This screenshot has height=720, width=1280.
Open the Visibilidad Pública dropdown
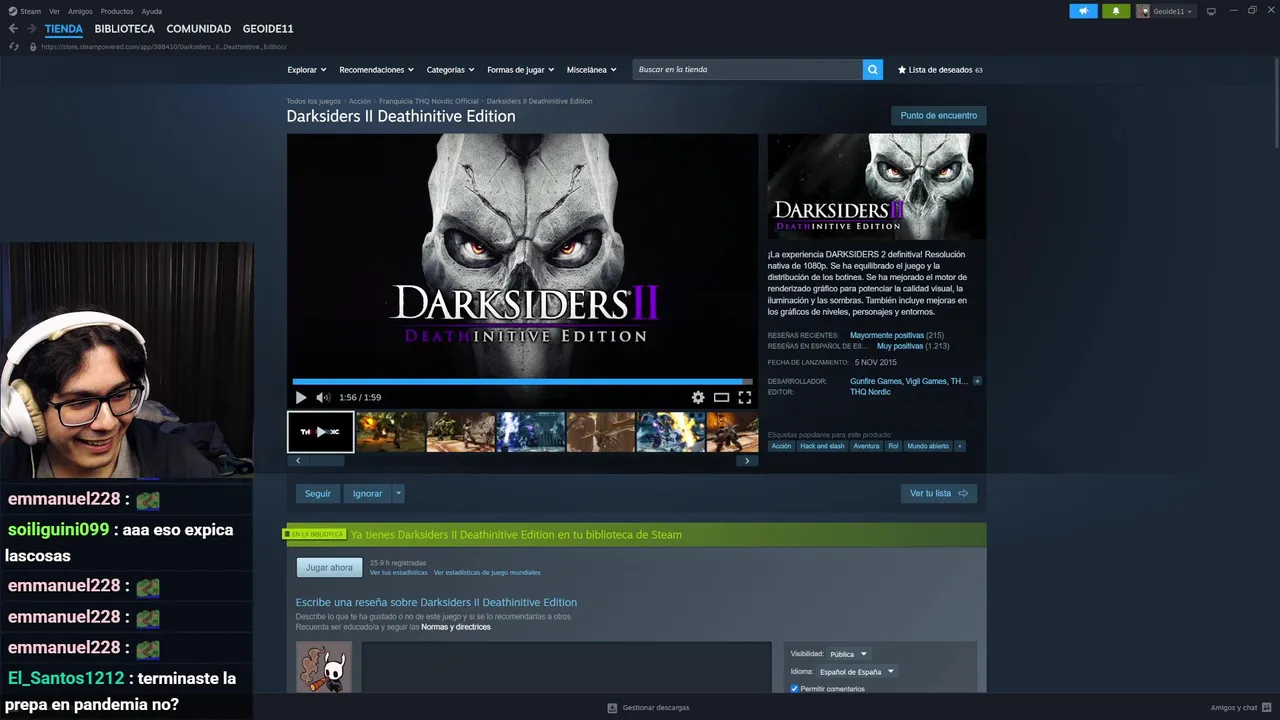tap(848, 654)
